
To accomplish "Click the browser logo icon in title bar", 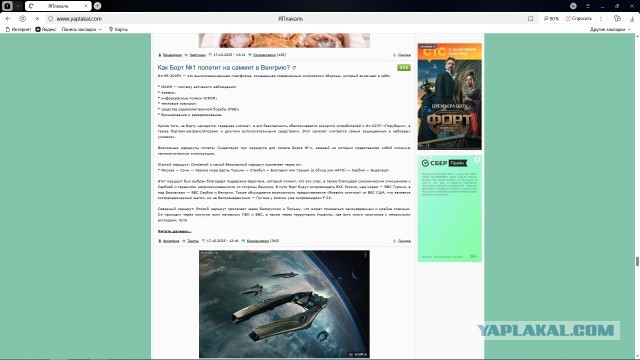I will pos(7,6).
